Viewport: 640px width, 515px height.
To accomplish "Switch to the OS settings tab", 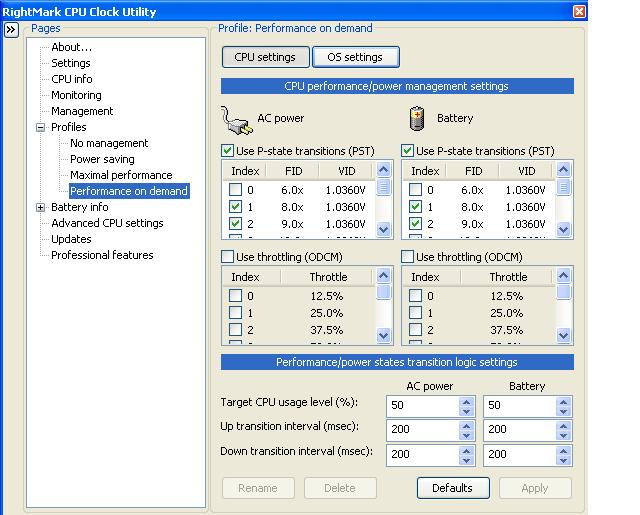I will coord(356,57).
